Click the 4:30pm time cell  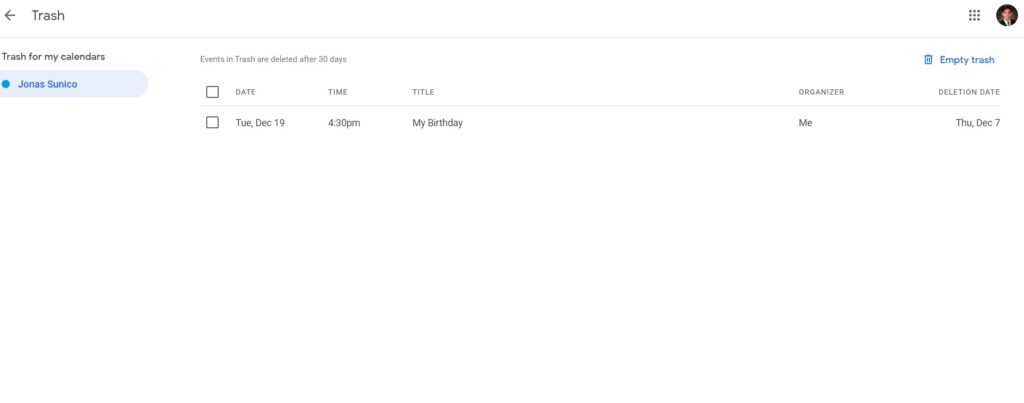344,123
